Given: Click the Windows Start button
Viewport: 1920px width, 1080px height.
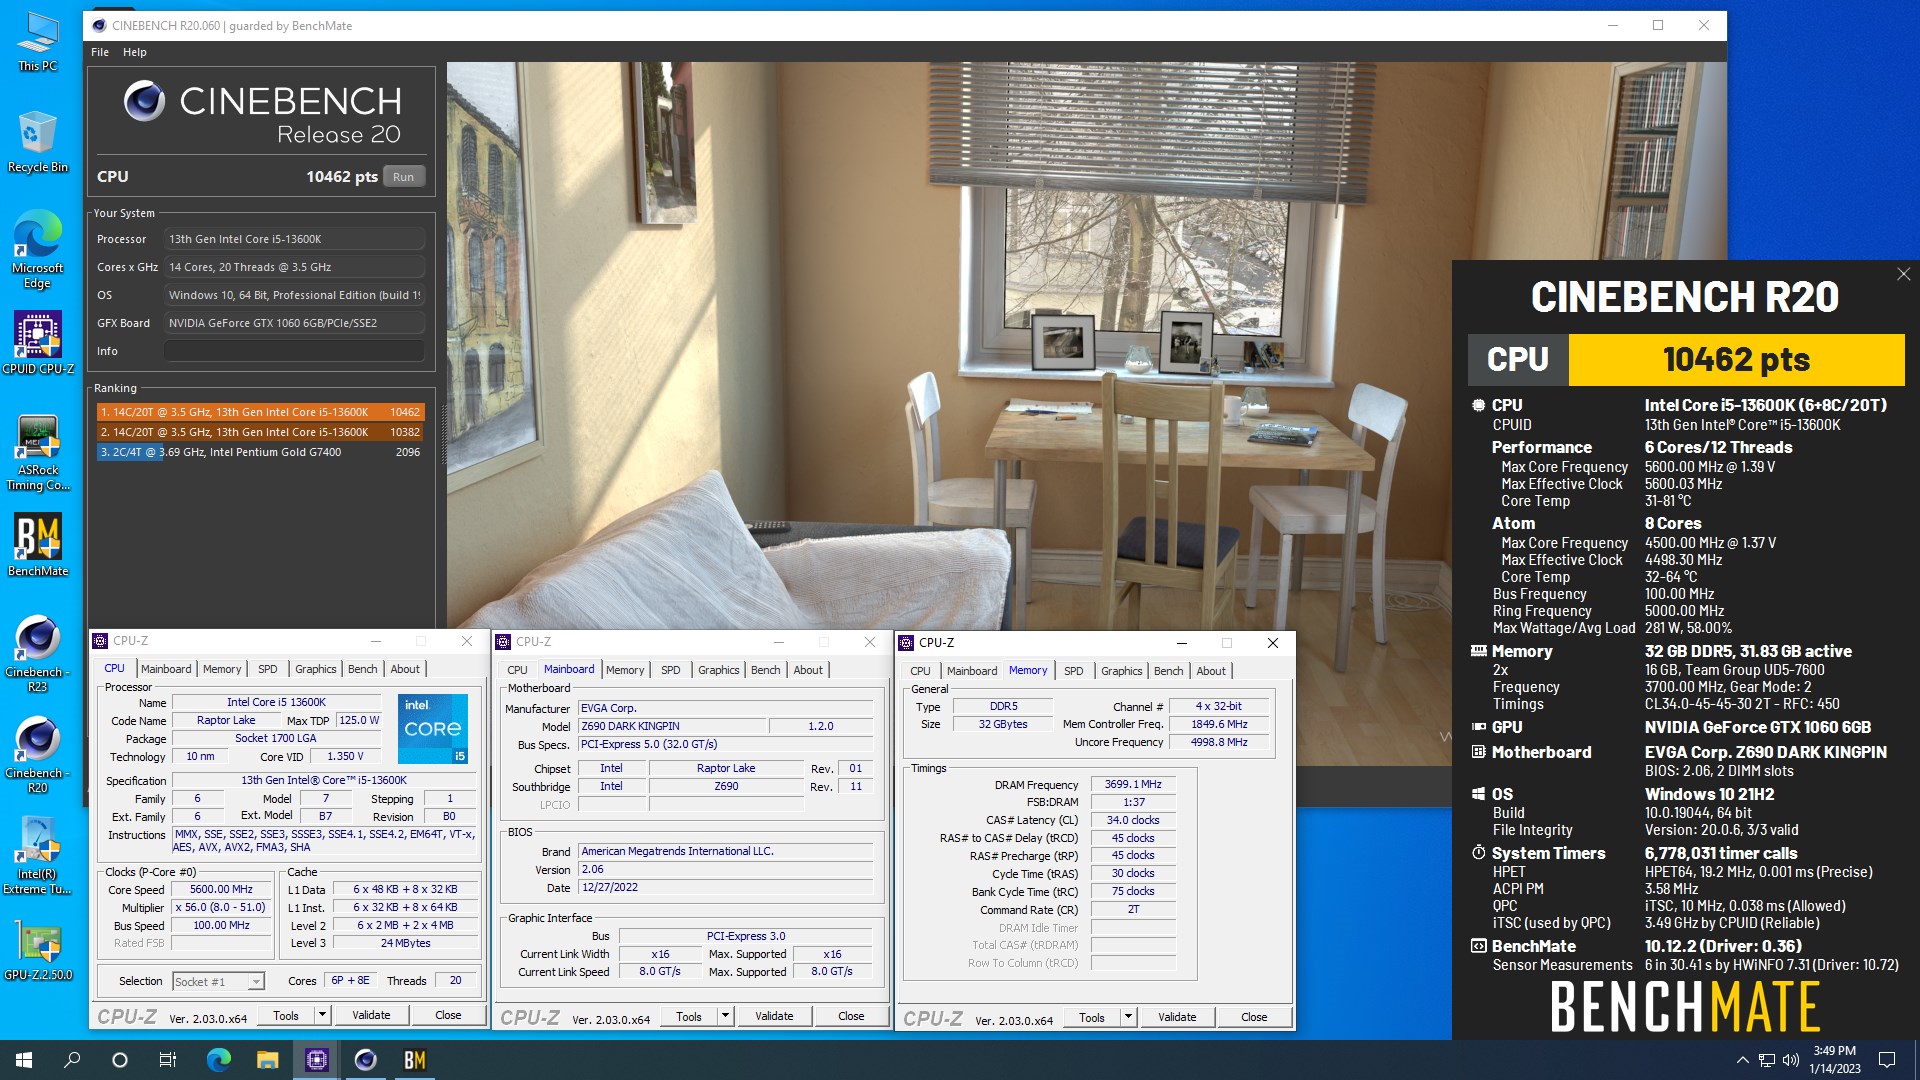Looking at the screenshot, I should pos(24,1060).
